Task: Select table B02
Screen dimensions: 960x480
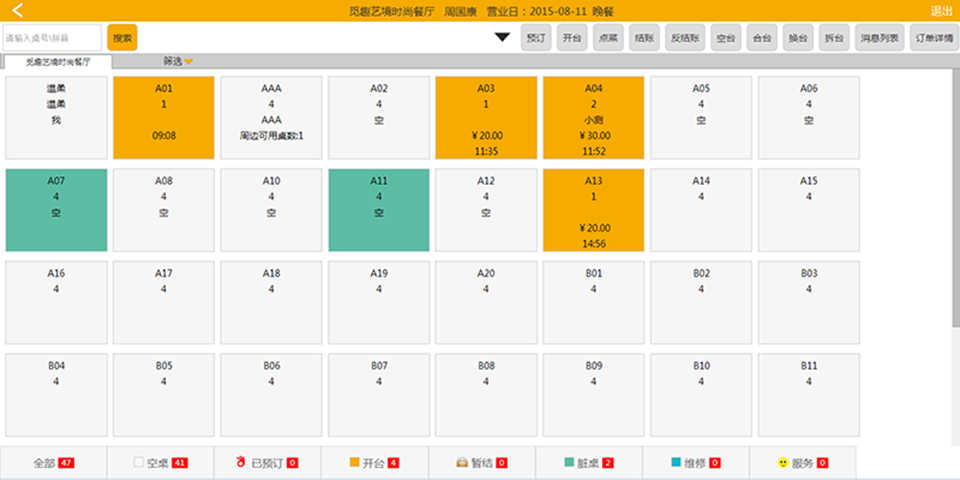Action: [701, 302]
